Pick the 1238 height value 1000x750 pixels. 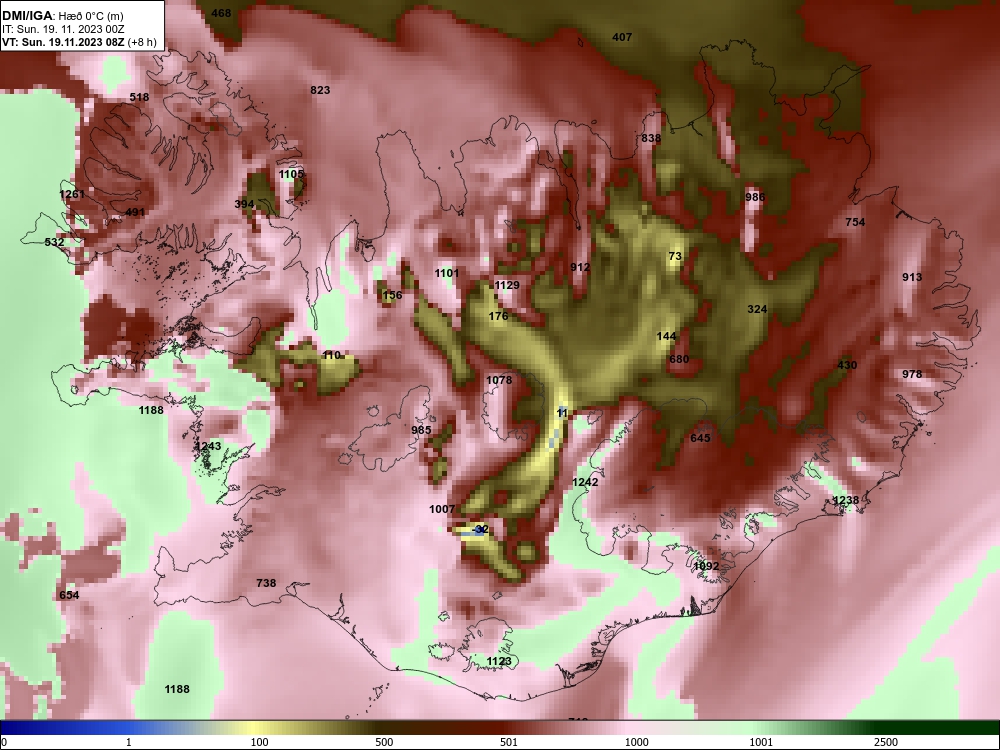[846, 500]
